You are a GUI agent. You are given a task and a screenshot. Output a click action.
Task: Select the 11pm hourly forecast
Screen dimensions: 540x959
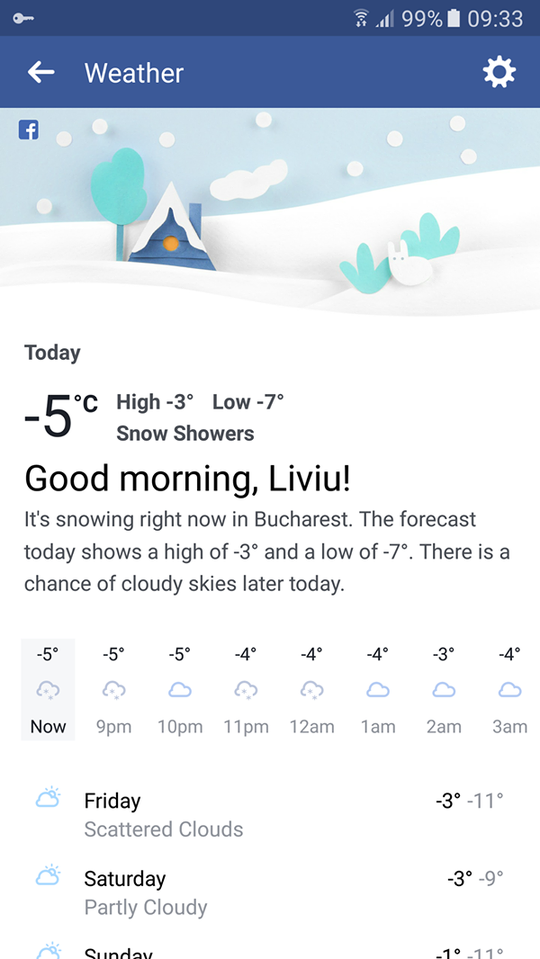point(246,689)
